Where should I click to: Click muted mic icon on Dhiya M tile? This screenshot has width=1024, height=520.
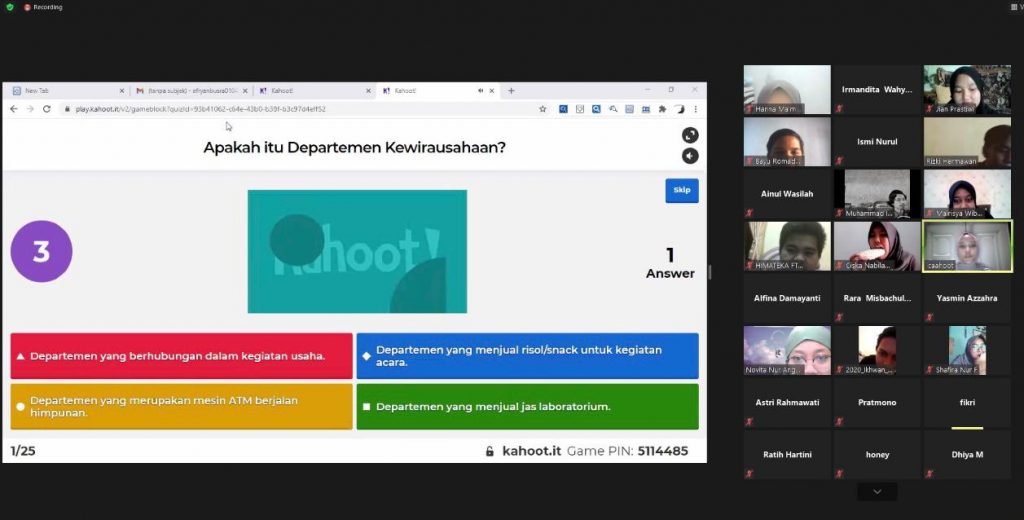coord(929,474)
